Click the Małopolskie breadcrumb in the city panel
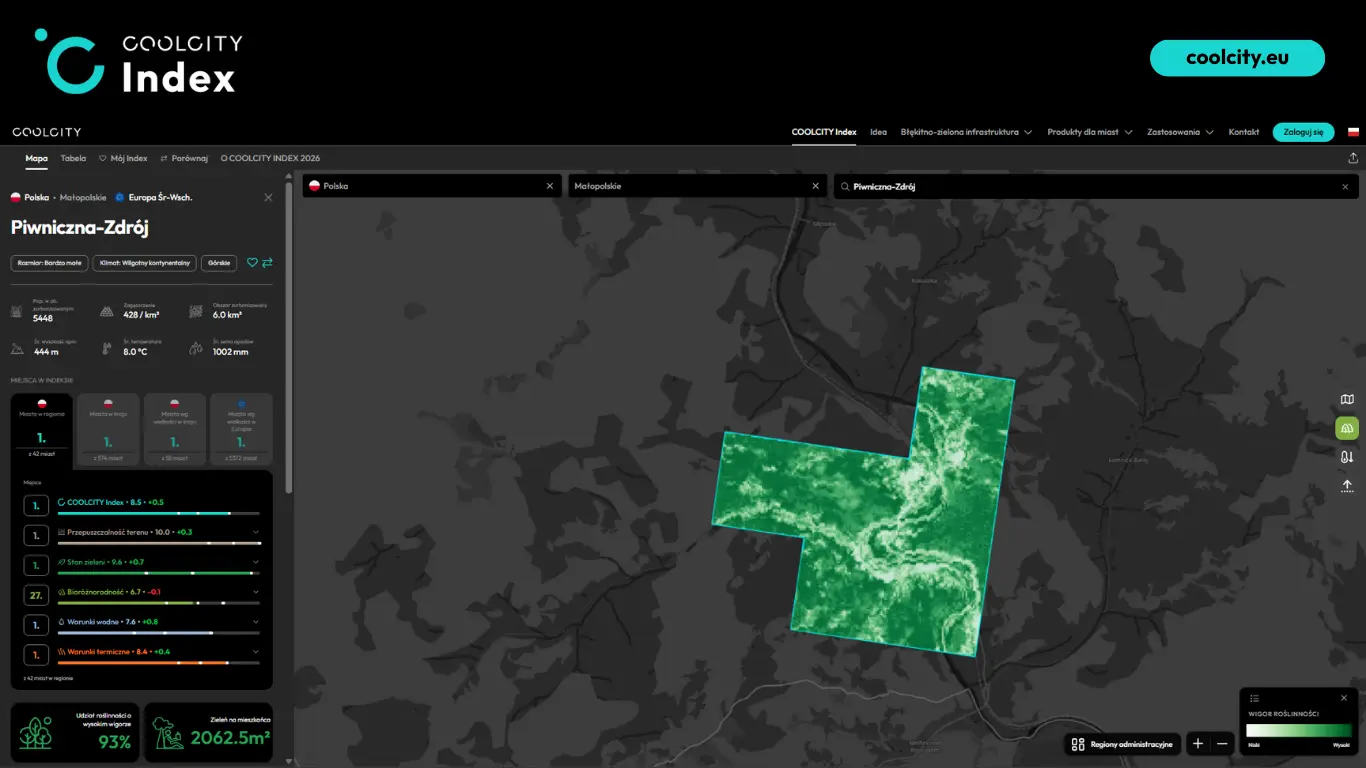The height and width of the screenshot is (768, 1366). coord(83,198)
